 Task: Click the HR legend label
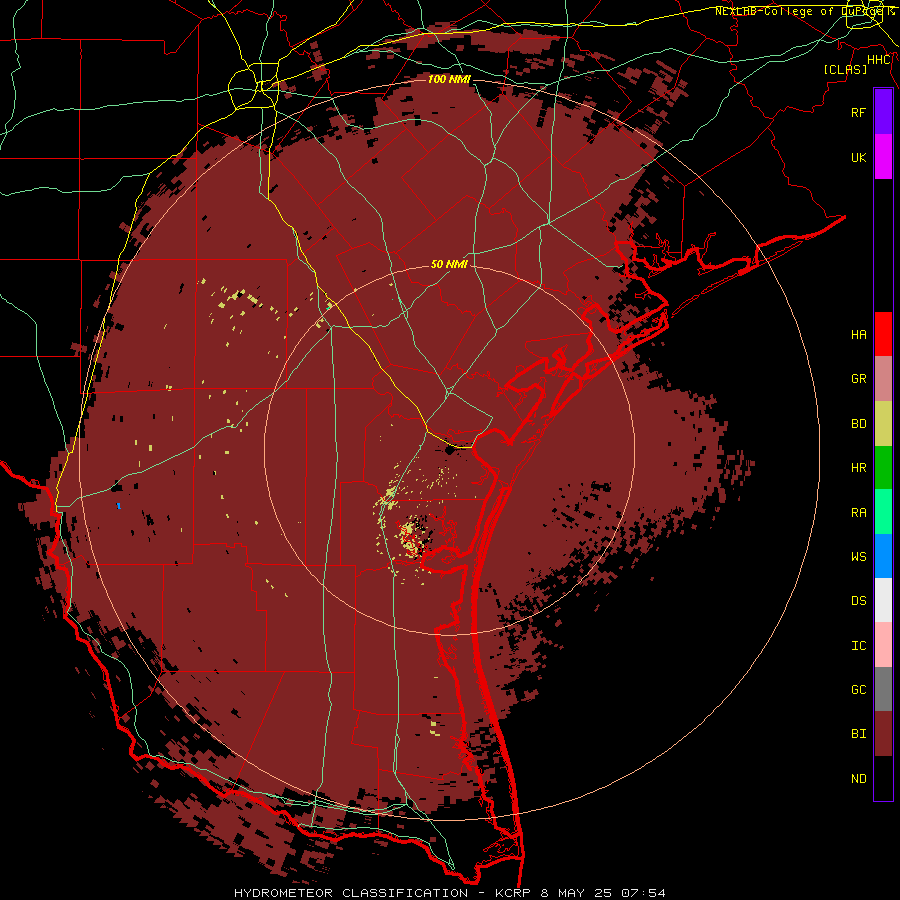[858, 468]
